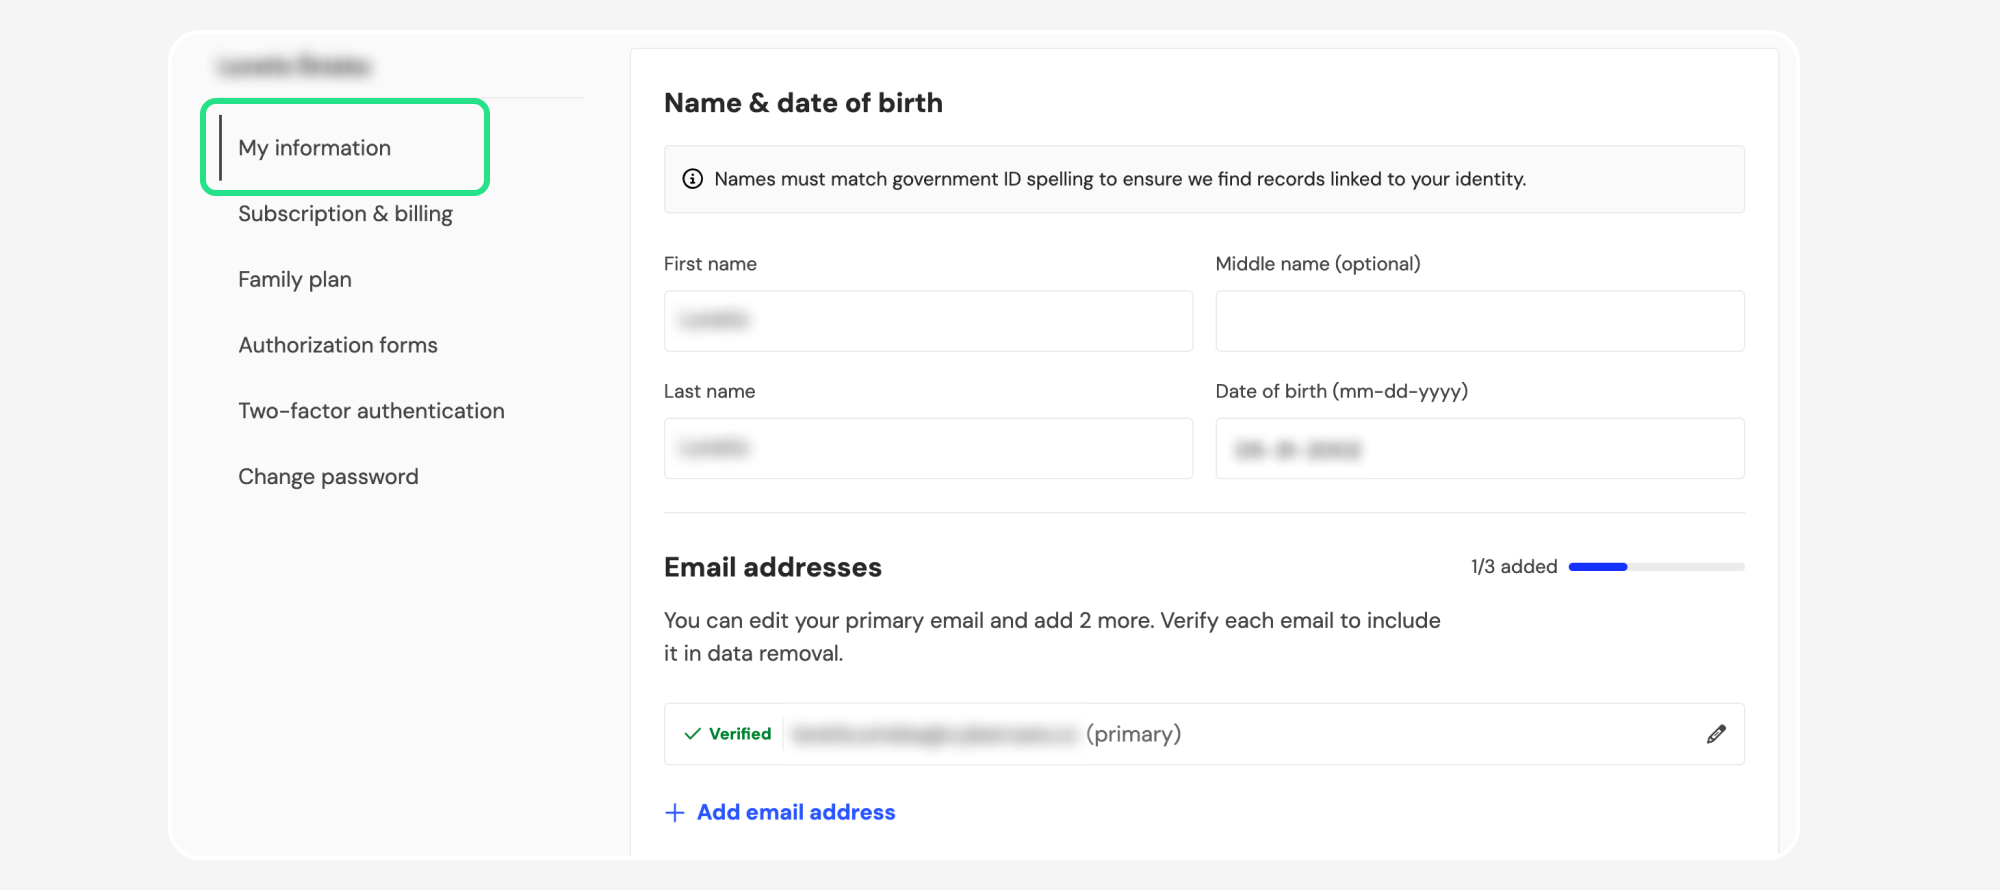Select Authorization forms in sidebar

[x=338, y=345]
